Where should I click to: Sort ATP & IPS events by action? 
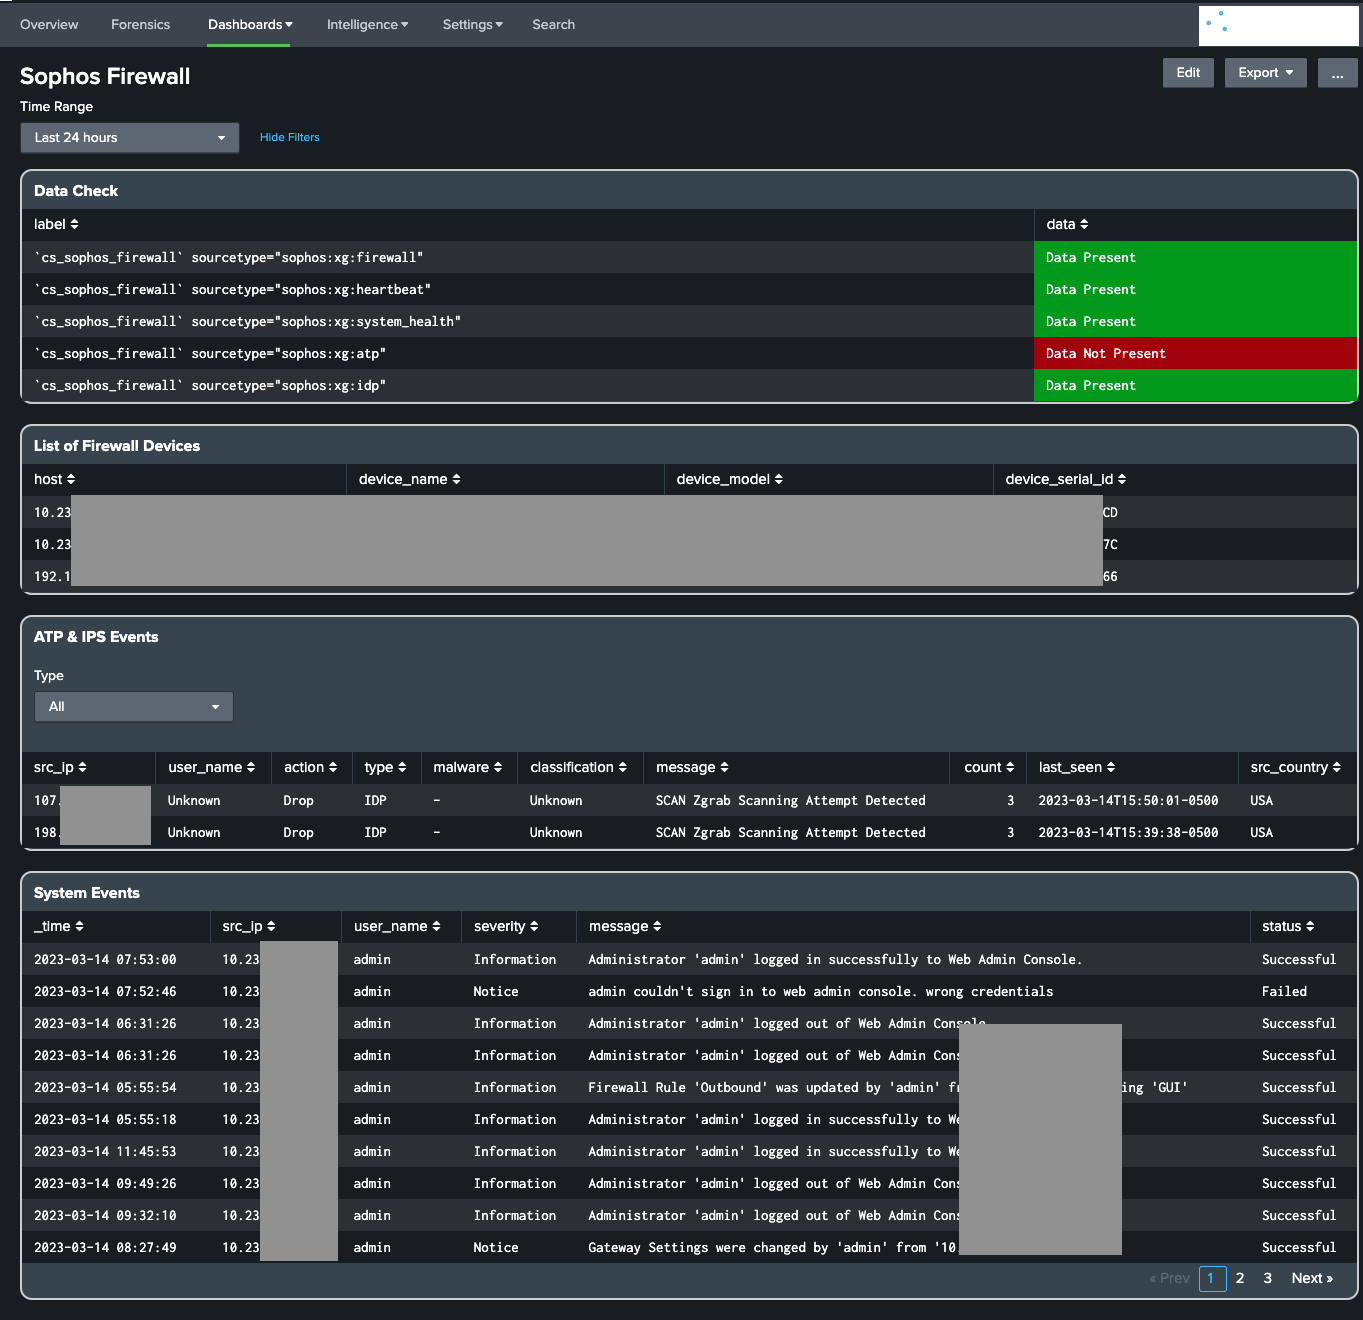tap(310, 767)
